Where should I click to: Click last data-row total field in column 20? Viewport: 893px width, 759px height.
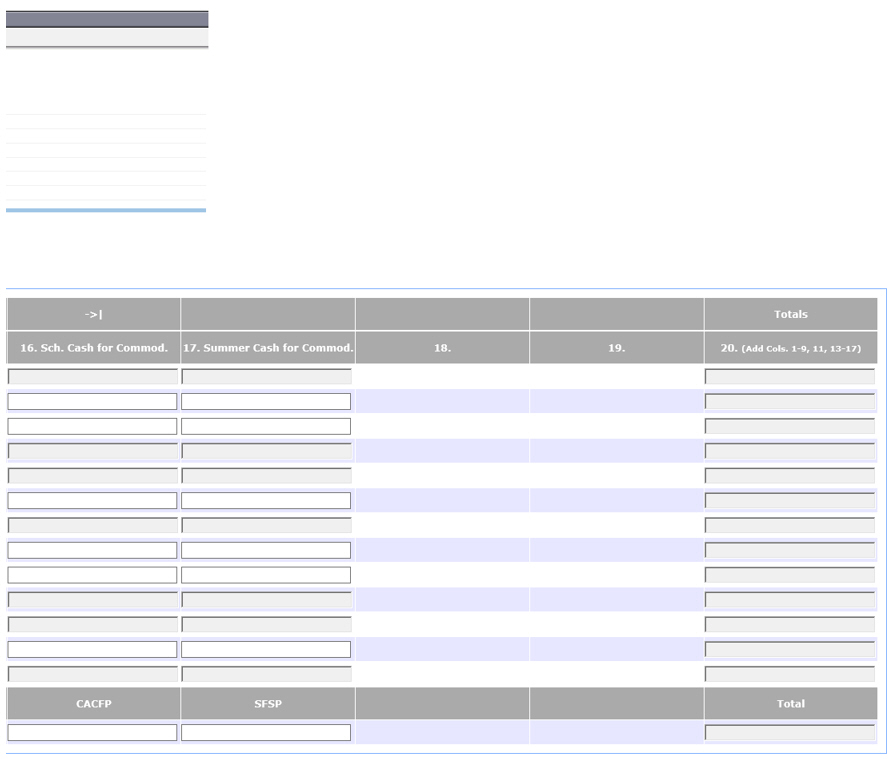click(790, 674)
